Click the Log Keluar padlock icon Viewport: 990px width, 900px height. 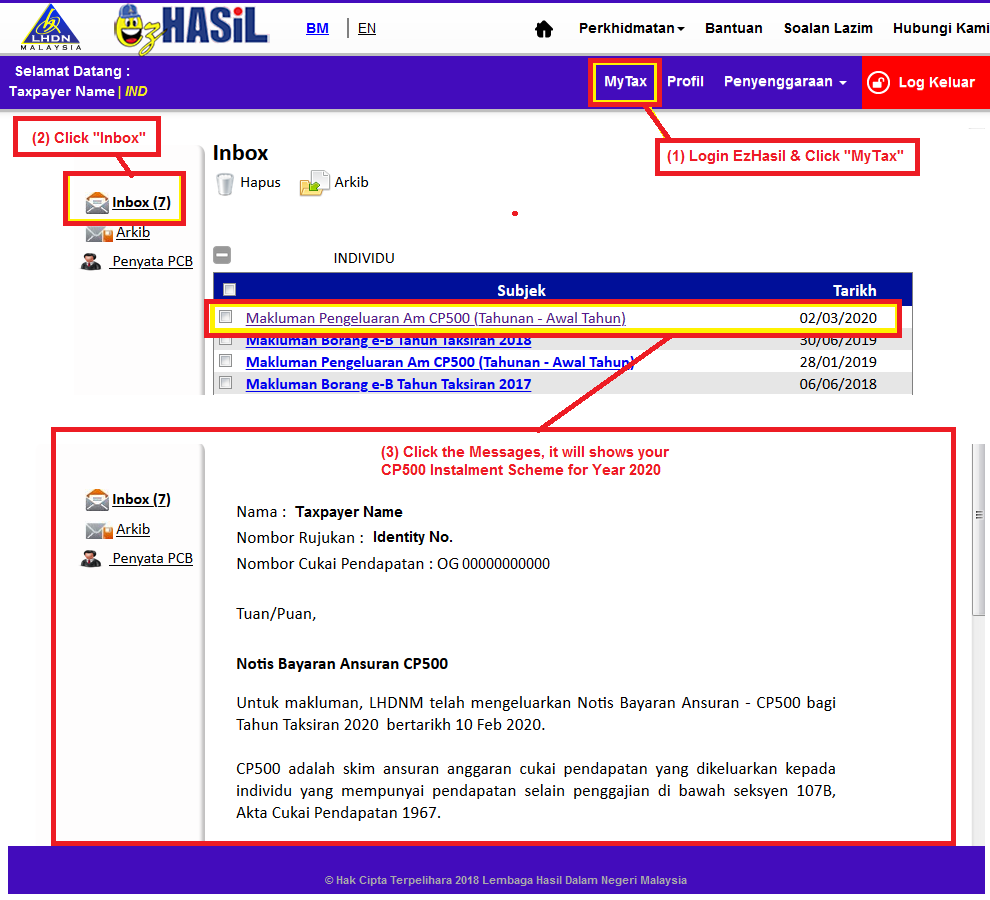click(x=878, y=82)
